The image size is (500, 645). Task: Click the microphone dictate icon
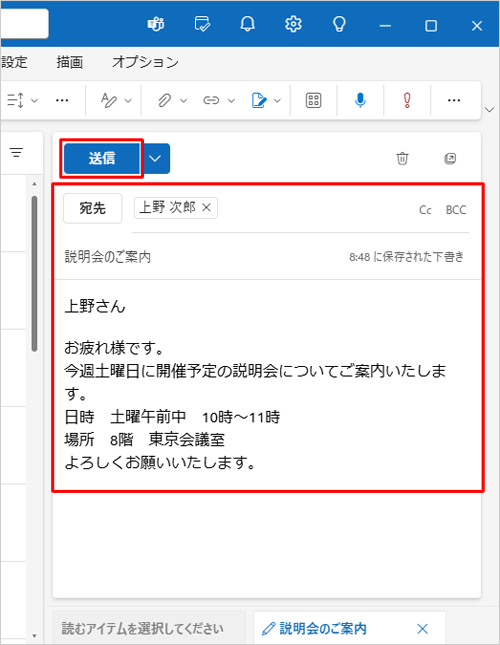(x=360, y=100)
